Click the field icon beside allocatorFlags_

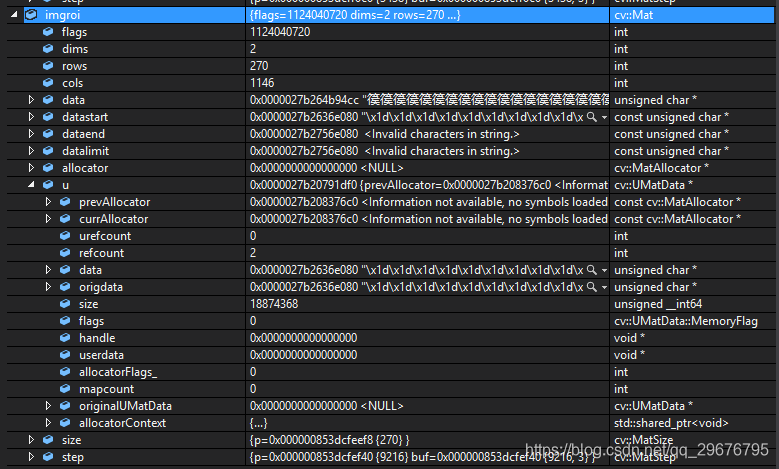tap(65, 372)
